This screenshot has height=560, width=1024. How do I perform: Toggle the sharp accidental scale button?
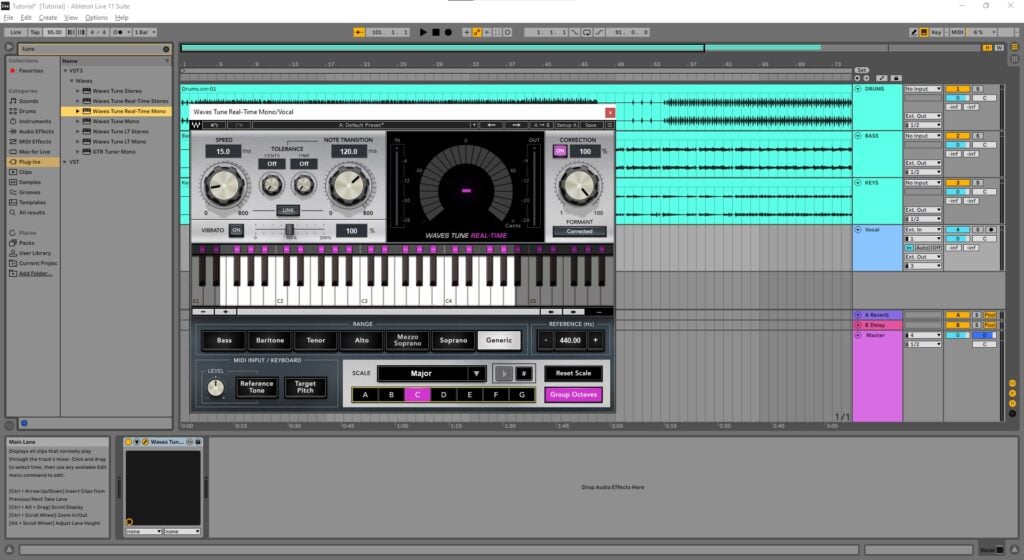click(x=524, y=373)
